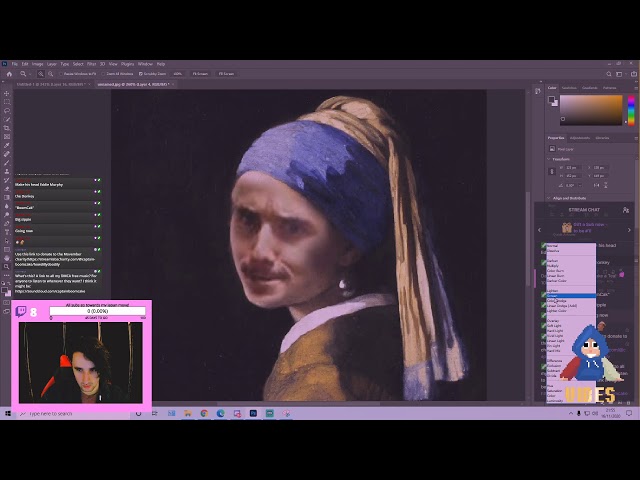The image size is (640, 480).
Task: Select the Crop tool
Action: pos(7,128)
